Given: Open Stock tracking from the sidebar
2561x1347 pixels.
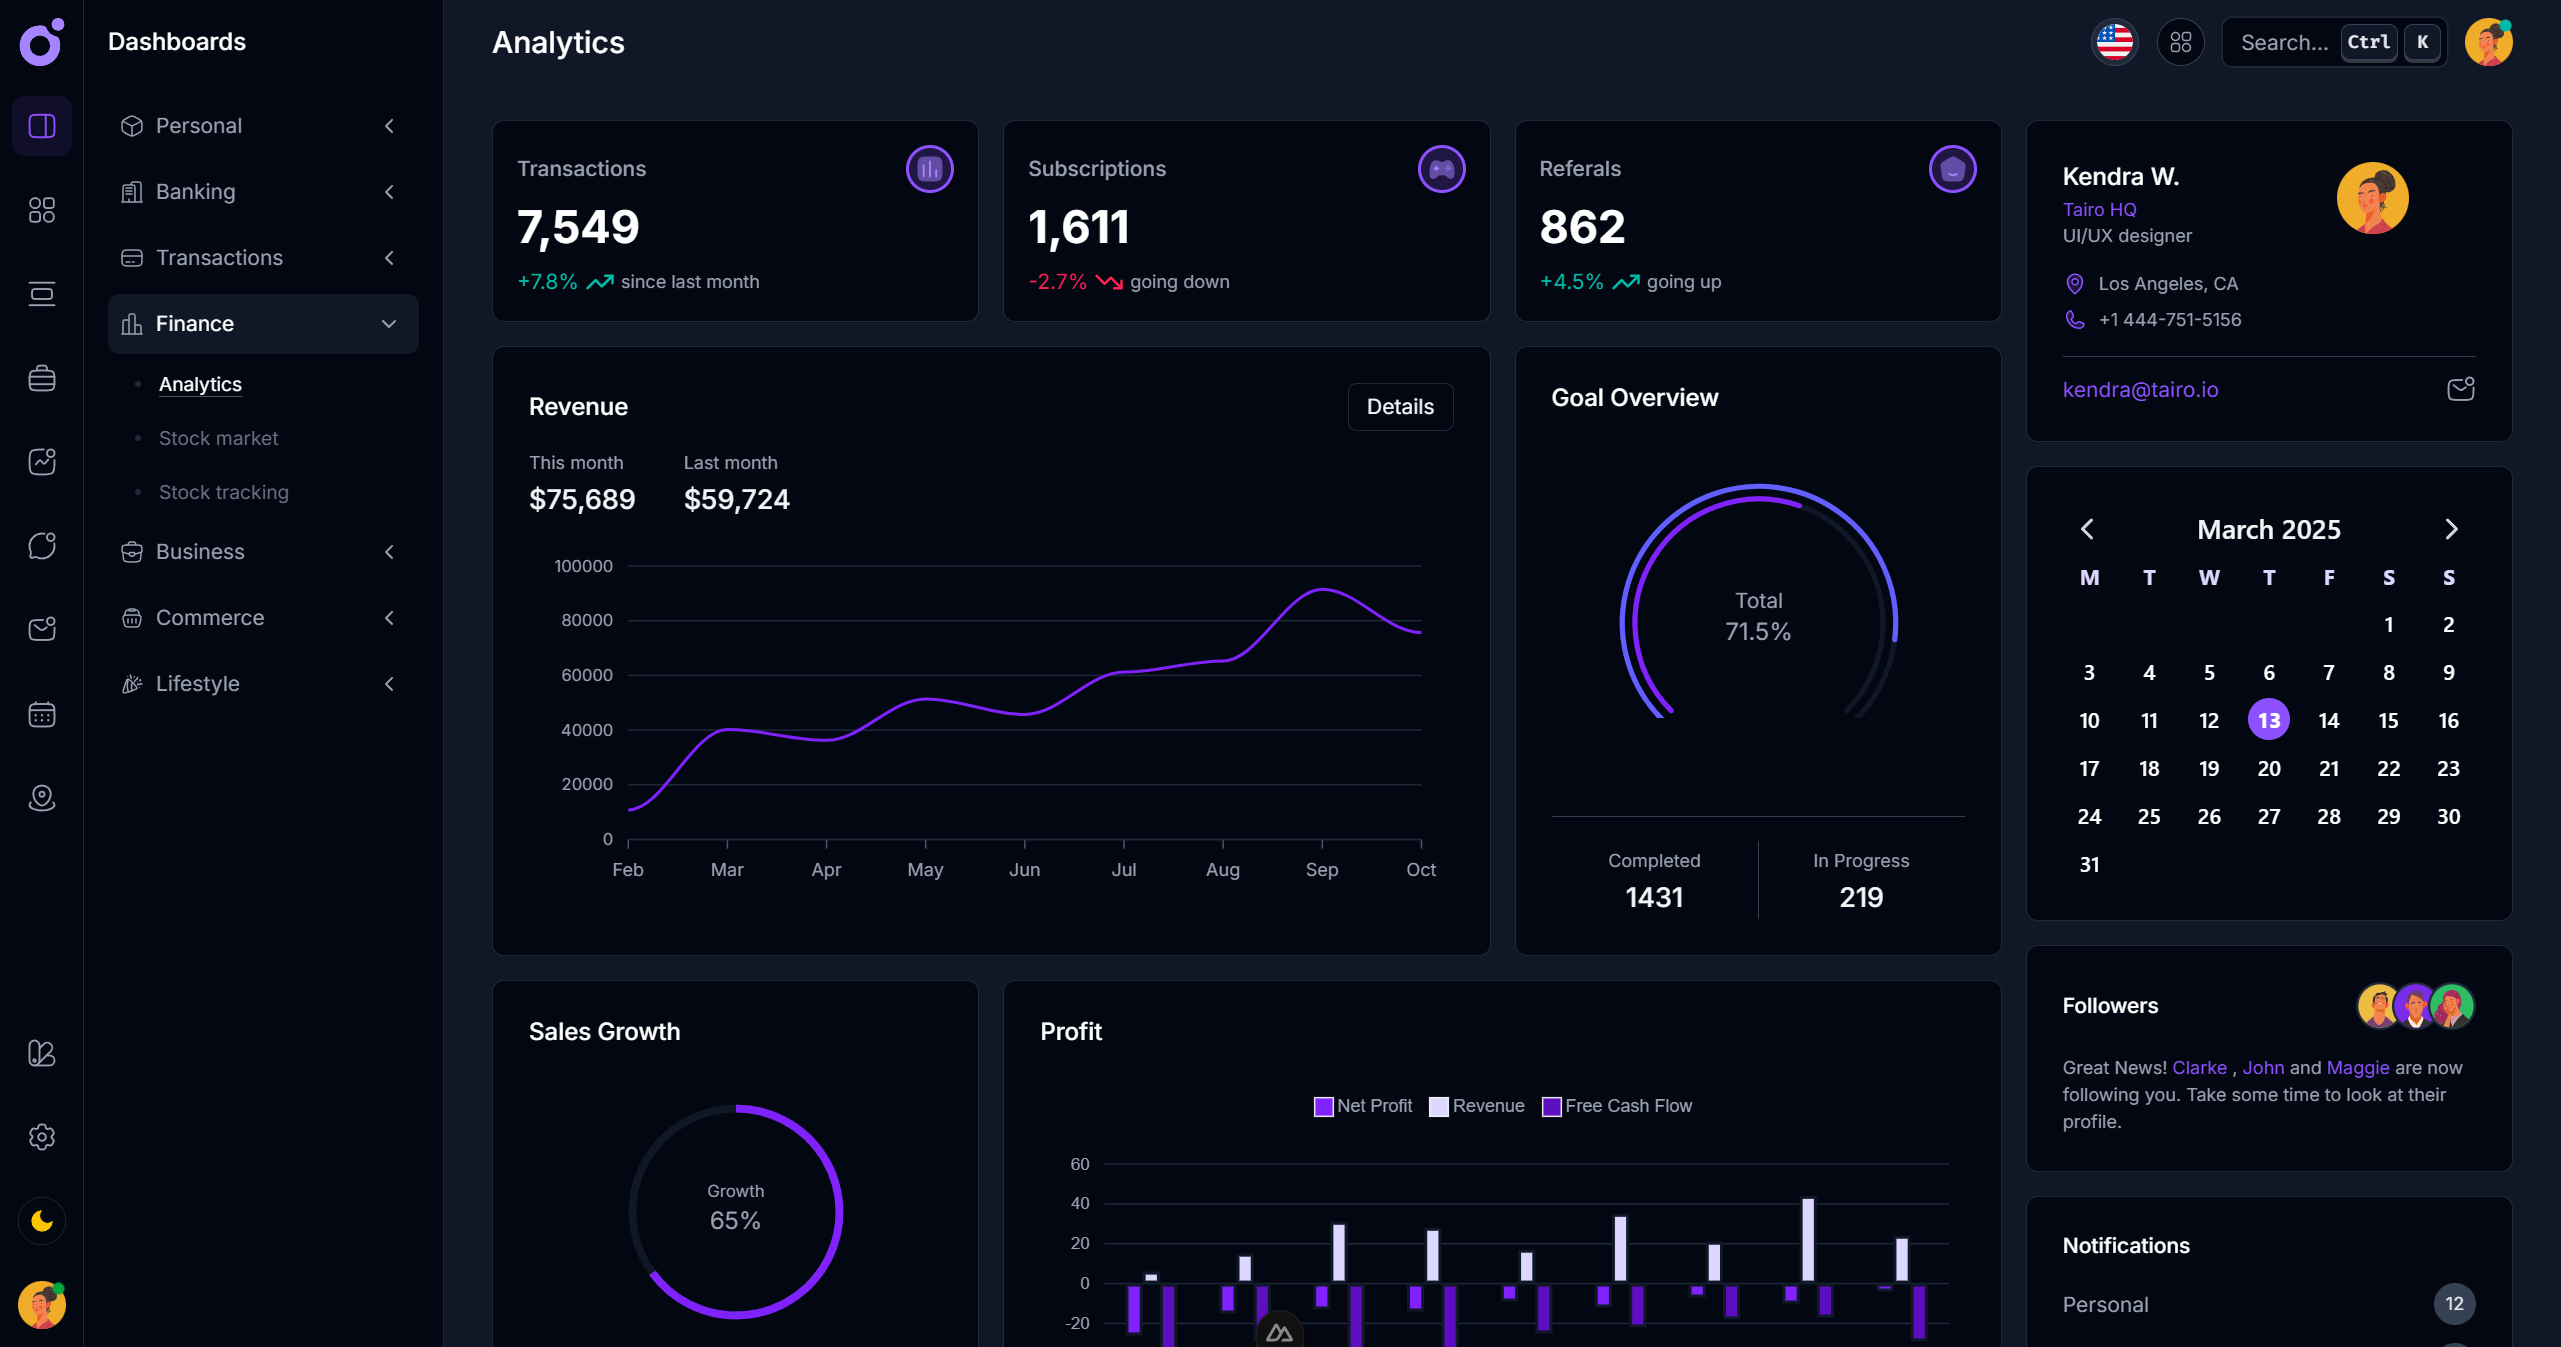Looking at the screenshot, I should (x=224, y=491).
